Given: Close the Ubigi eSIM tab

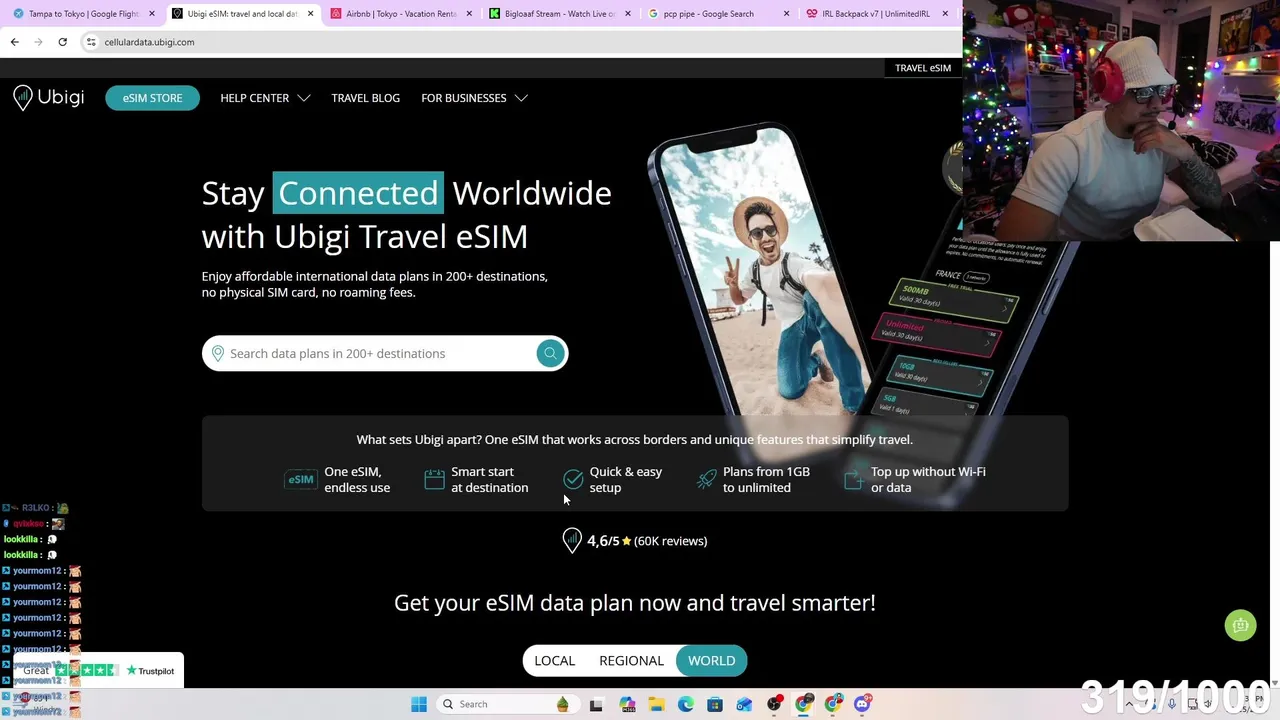Looking at the screenshot, I should (x=311, y=14).
